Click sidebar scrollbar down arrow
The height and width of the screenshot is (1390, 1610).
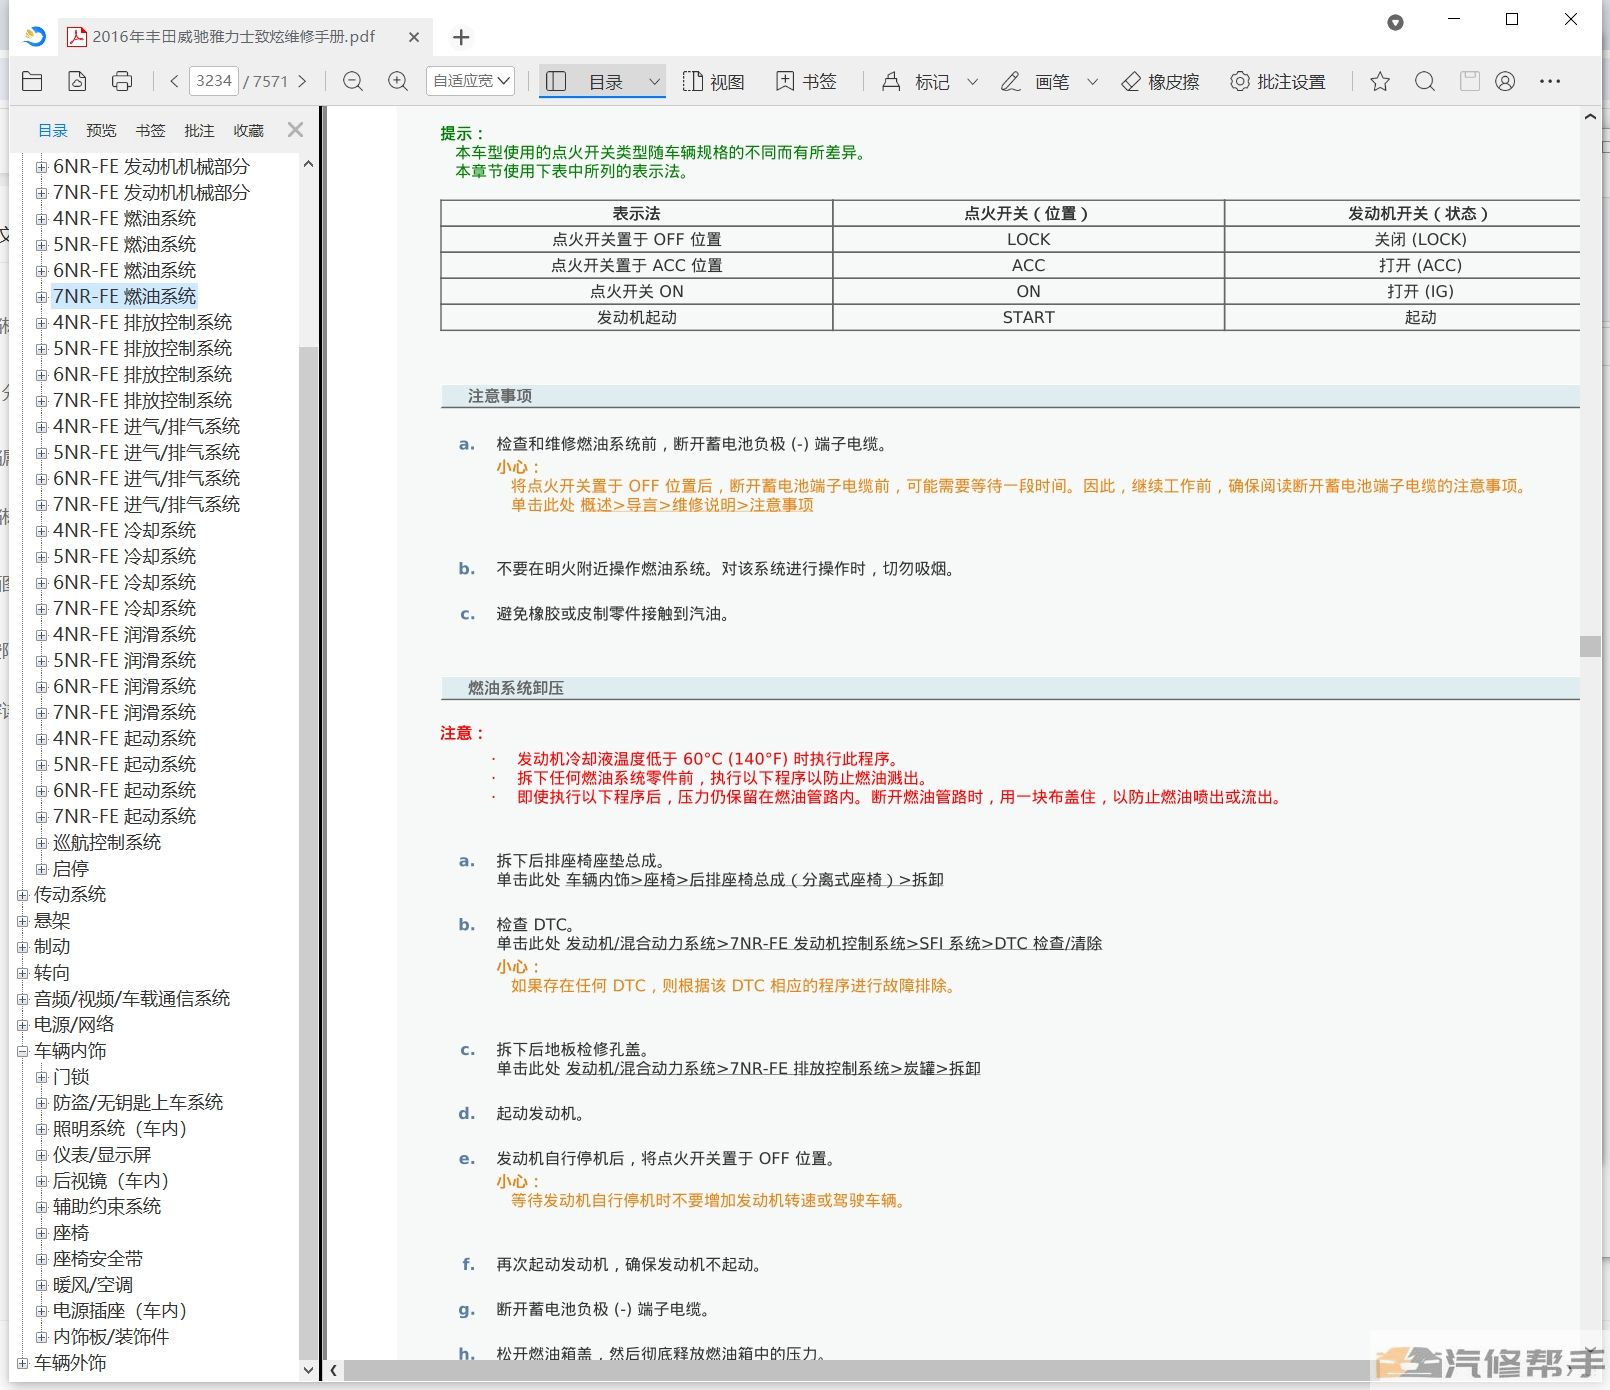(x=308, y=1370)
